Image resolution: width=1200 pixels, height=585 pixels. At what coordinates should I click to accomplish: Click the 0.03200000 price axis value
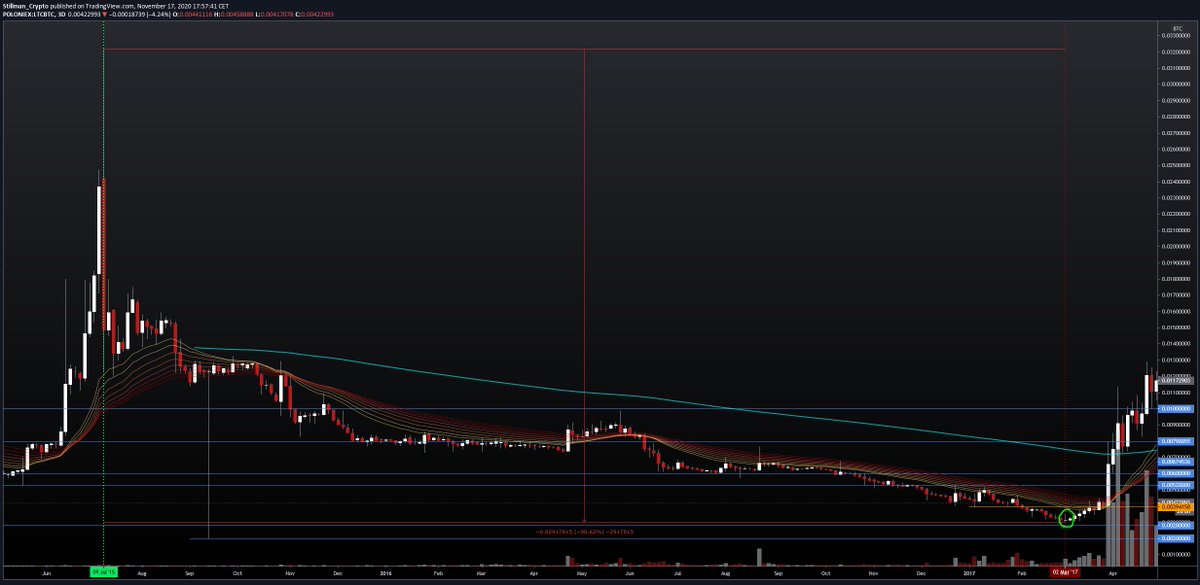pos(1176,52)
